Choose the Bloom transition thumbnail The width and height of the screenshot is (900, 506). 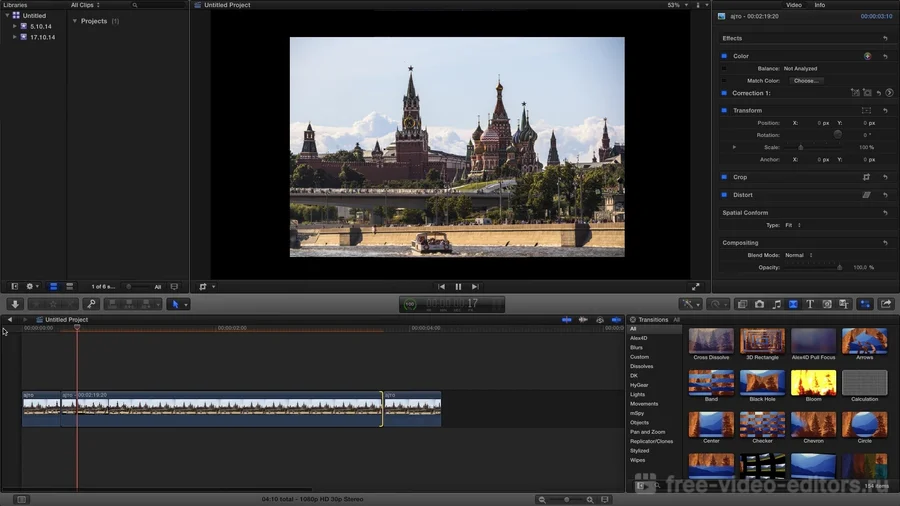813,383
